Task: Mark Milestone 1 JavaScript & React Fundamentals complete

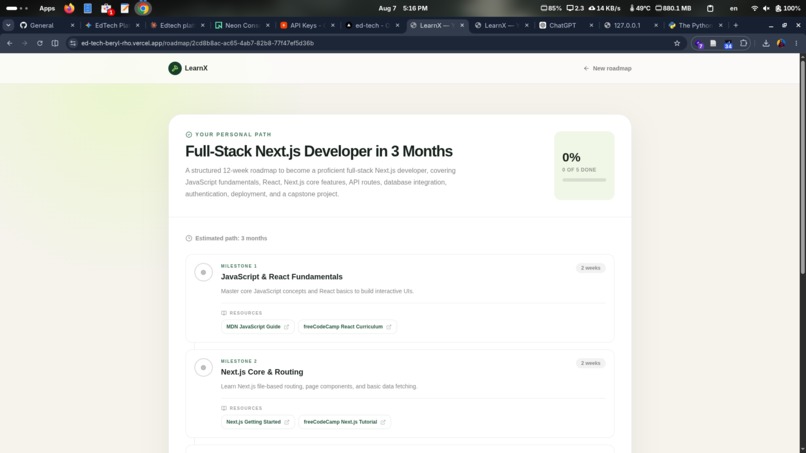Action: (203, 273)
